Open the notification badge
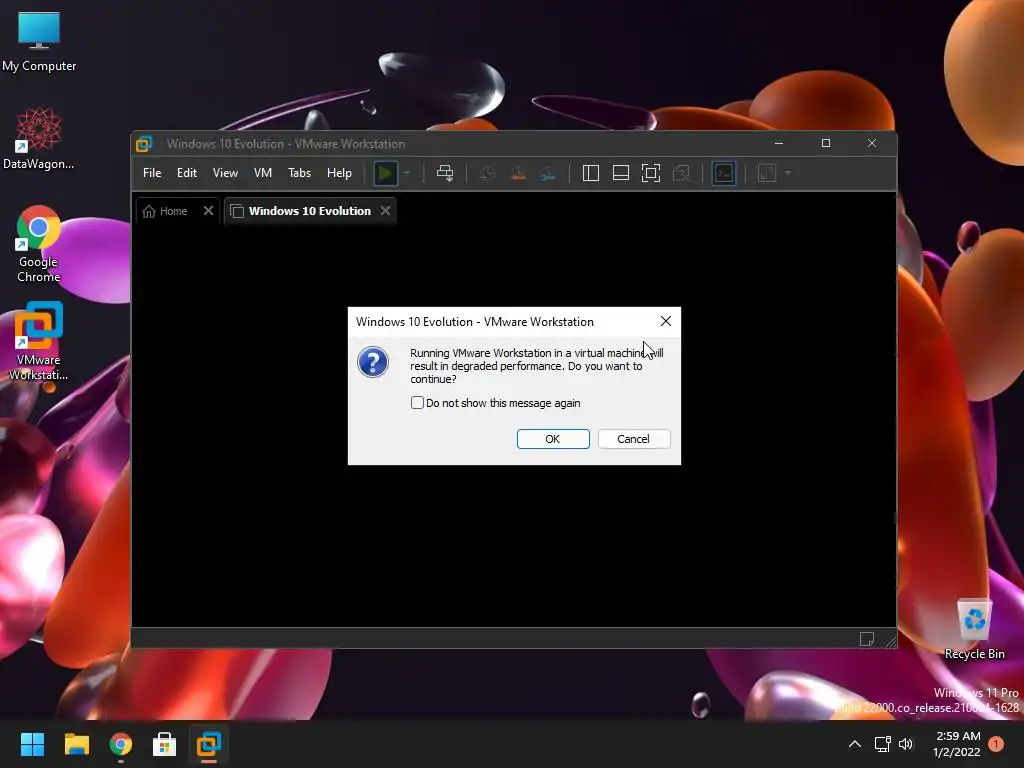The height and width of the screenshot is (768, 1024). click(x=996, y=744)
